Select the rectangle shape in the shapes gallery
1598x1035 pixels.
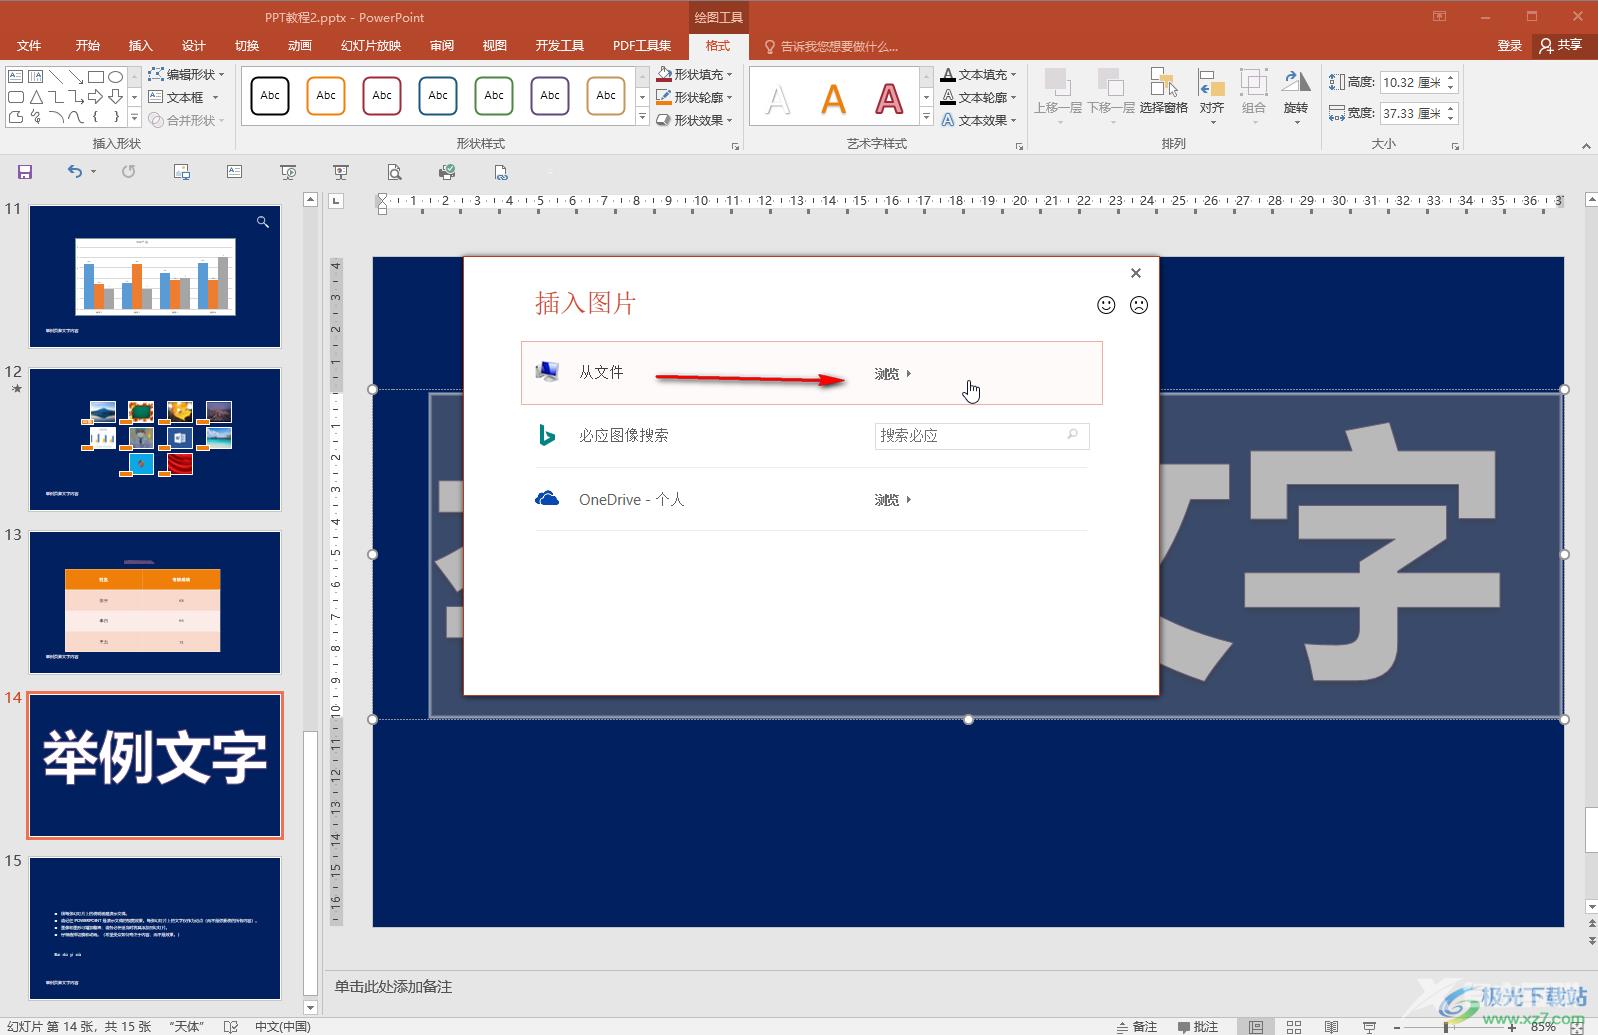click(96, 77)
